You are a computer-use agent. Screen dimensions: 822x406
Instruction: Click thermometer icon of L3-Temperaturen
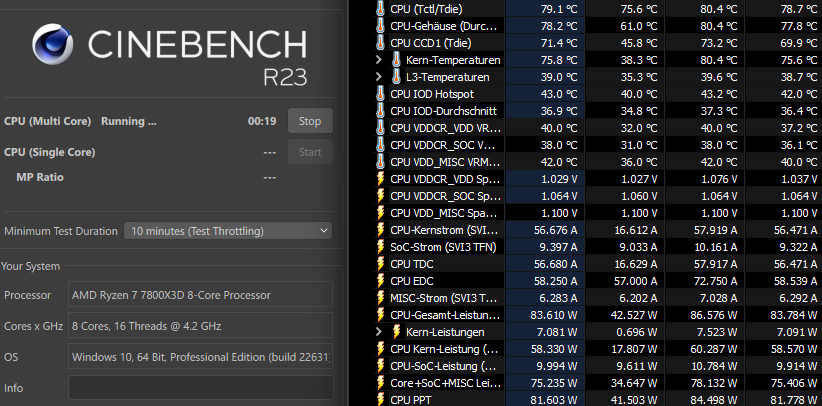[396, 77]
